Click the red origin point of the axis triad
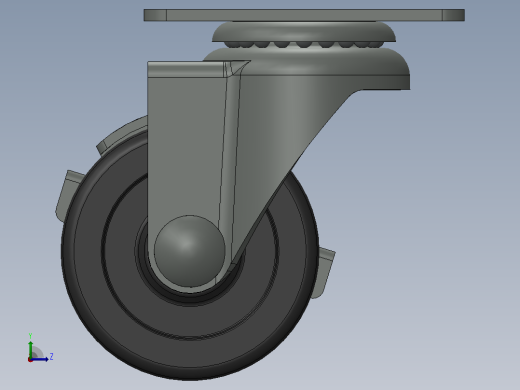Screen dimensions: 520x390 click(x=30, y=360)
